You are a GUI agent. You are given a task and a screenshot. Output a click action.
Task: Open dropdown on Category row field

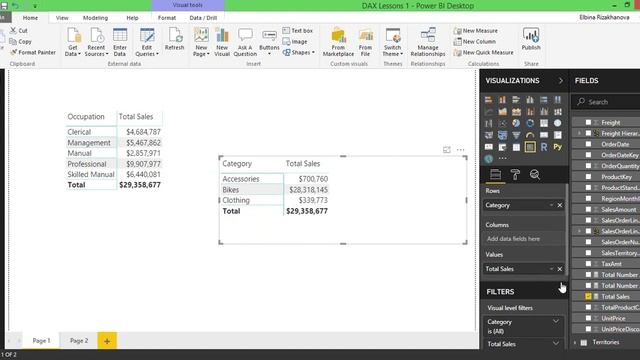pyautogui.click(x=551, y=205)
